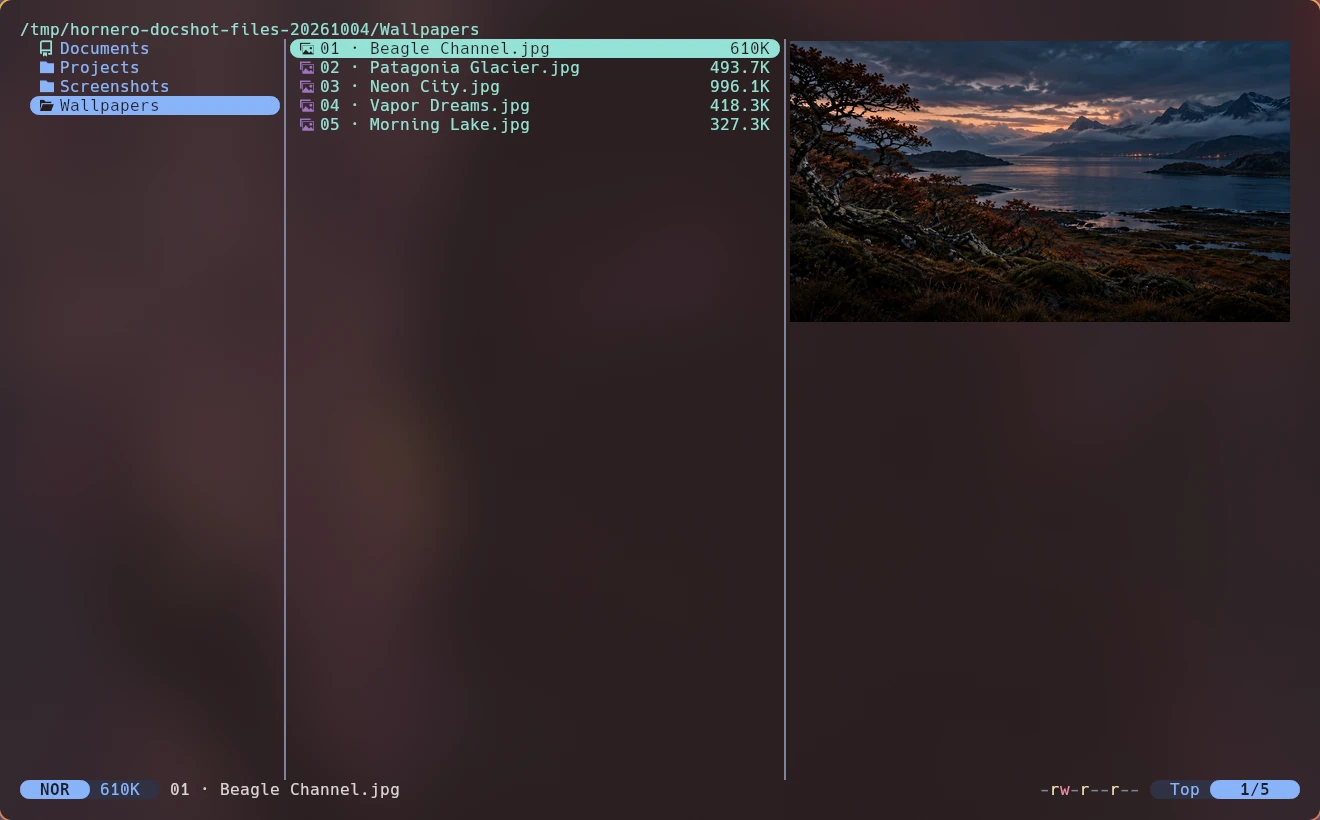Click the current path at the top

click(x=250, y=29)
